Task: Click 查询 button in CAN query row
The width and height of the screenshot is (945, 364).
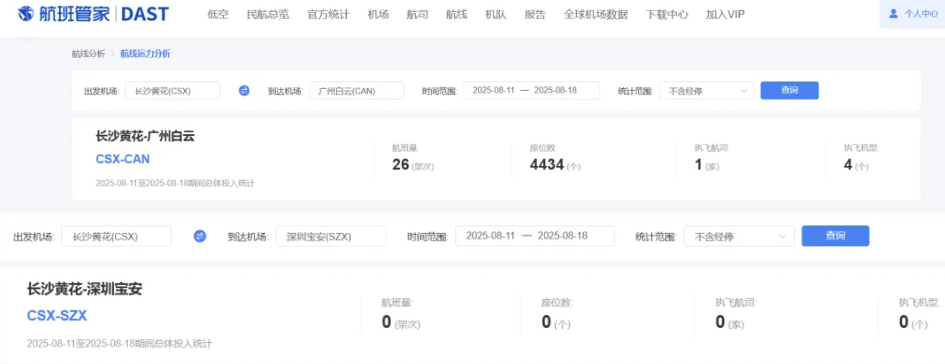Action: (790, 90)
